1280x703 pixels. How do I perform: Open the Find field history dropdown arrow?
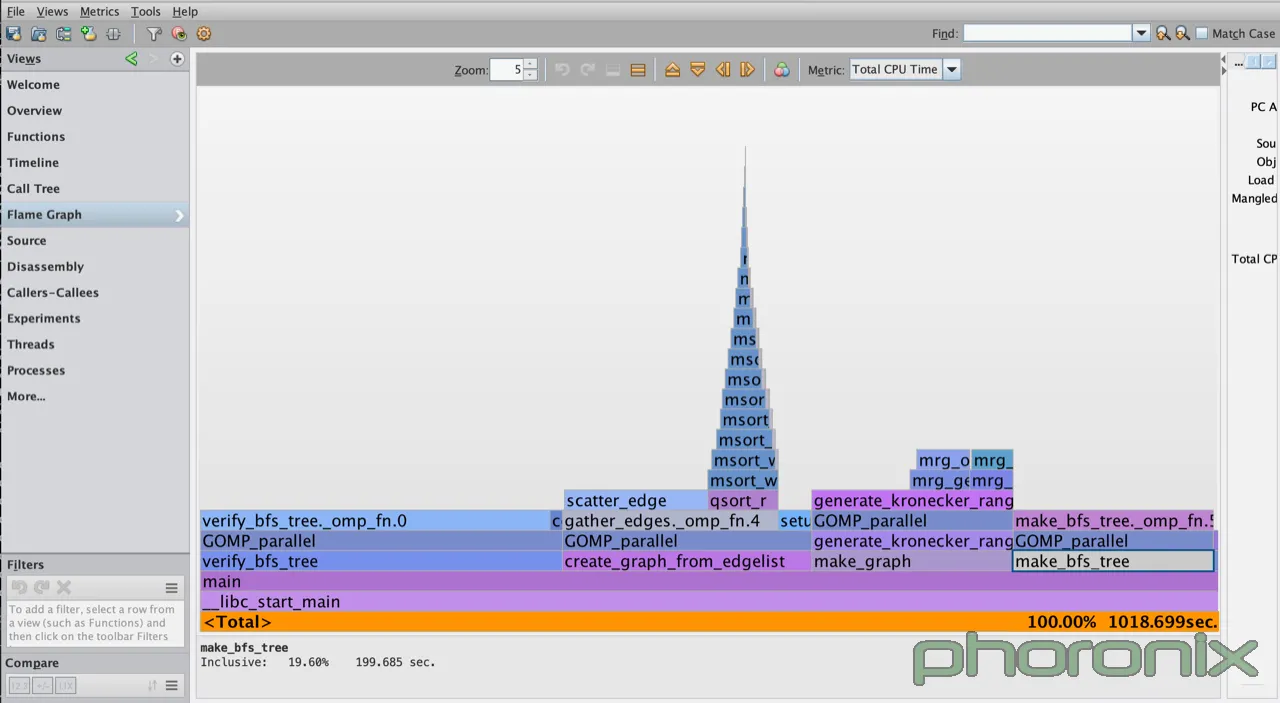(x=1141, y=33)
